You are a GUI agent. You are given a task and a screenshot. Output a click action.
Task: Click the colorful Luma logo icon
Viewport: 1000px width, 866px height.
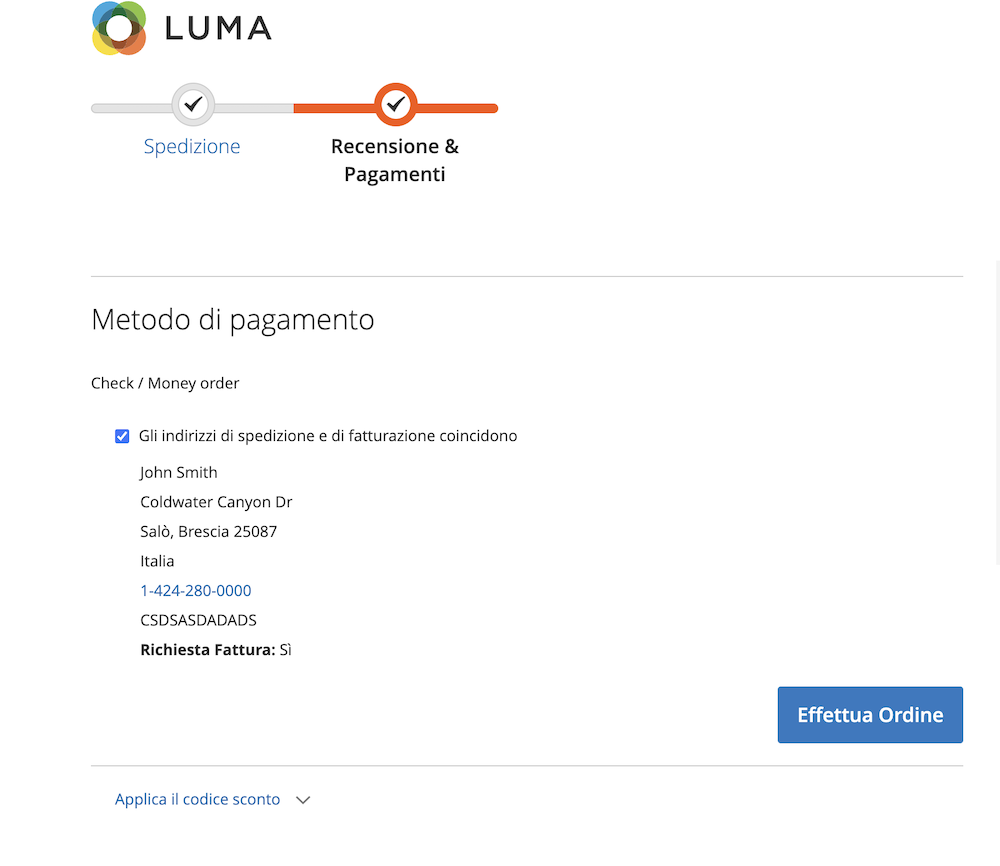point(119,28)
